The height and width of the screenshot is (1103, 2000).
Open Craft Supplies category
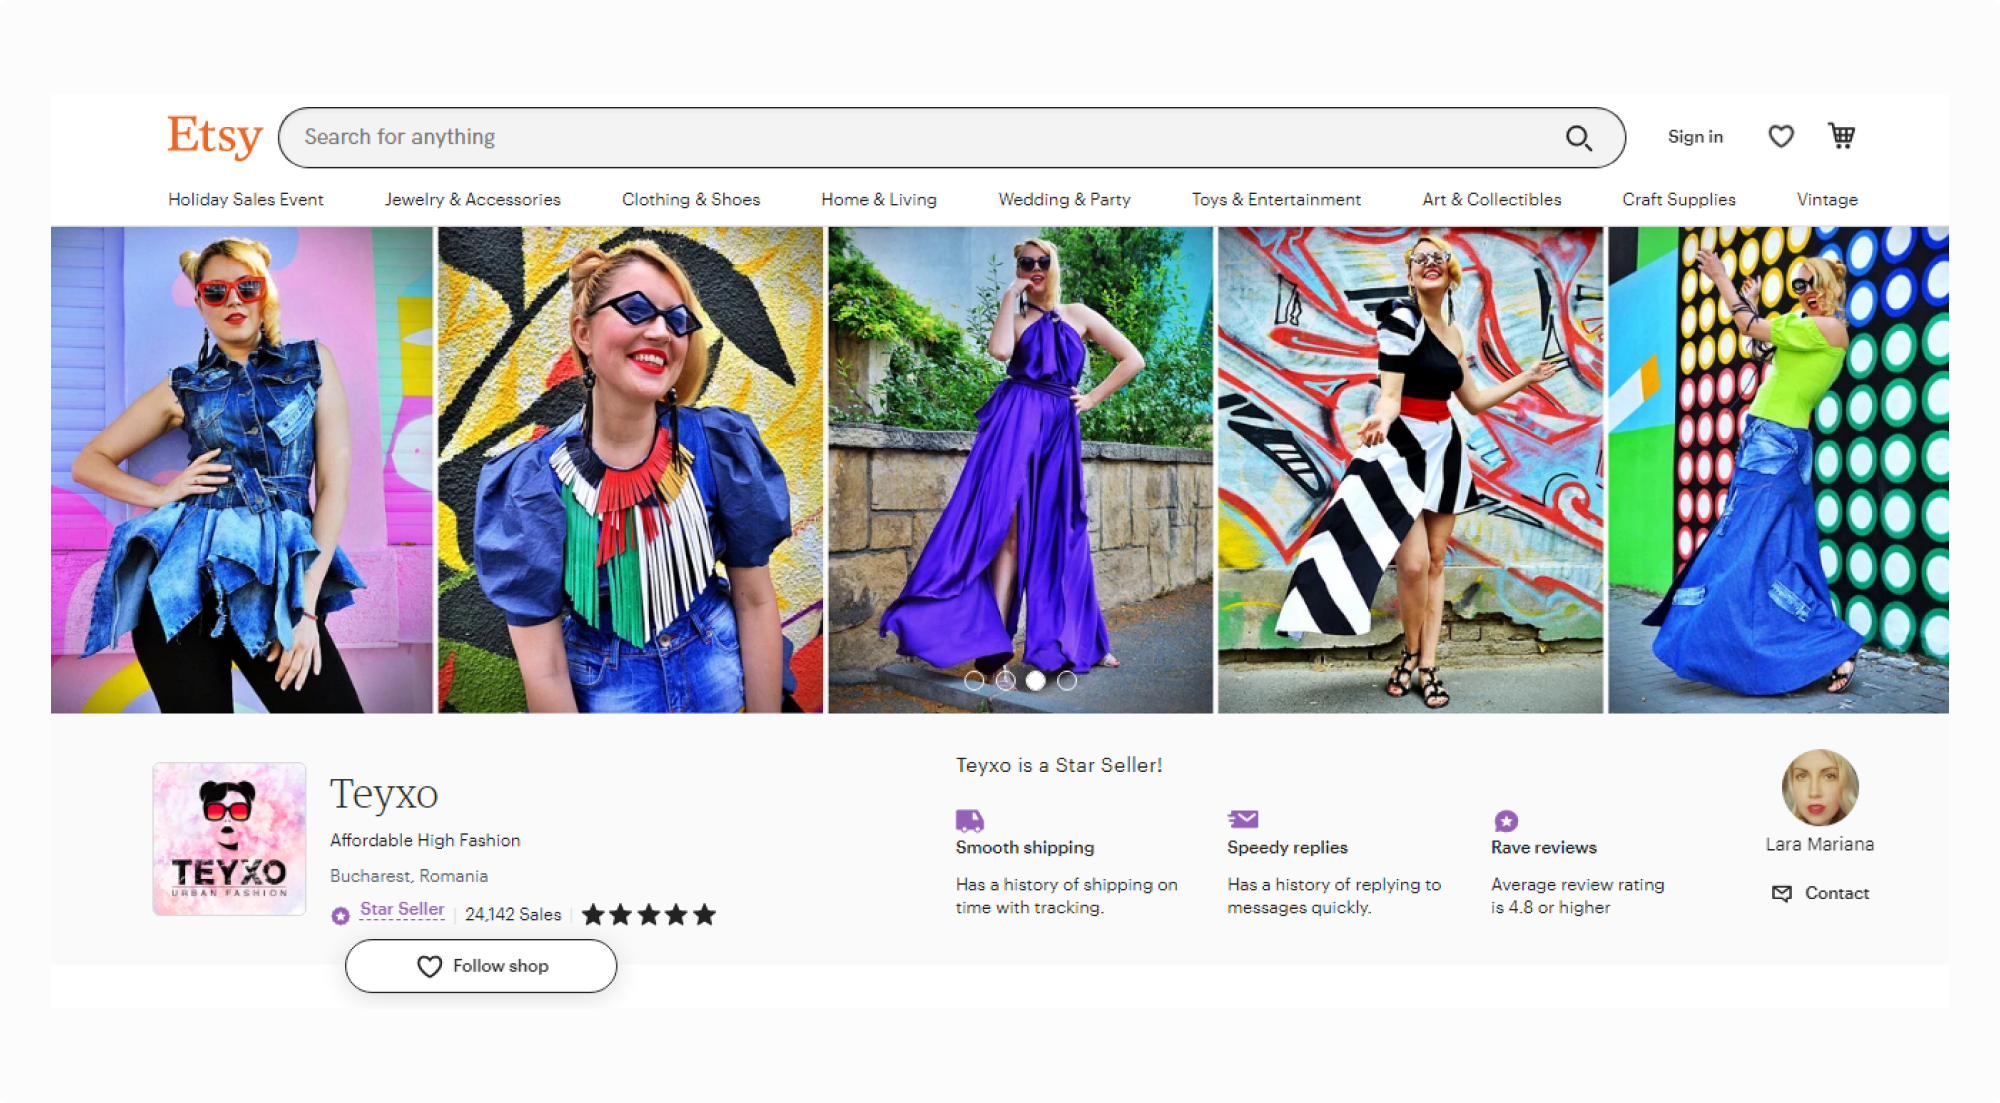(x=1679, y=199)
